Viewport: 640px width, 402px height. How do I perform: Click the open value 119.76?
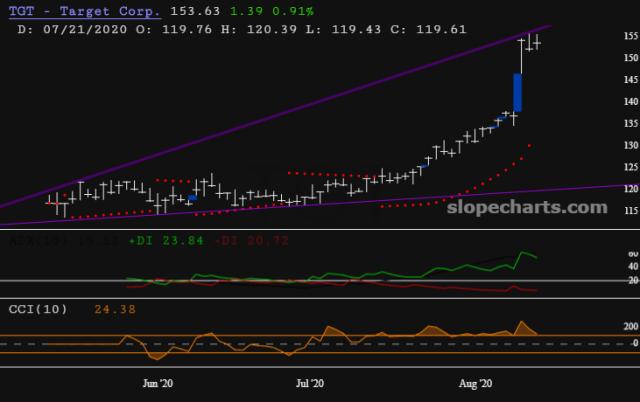(187, 29)
